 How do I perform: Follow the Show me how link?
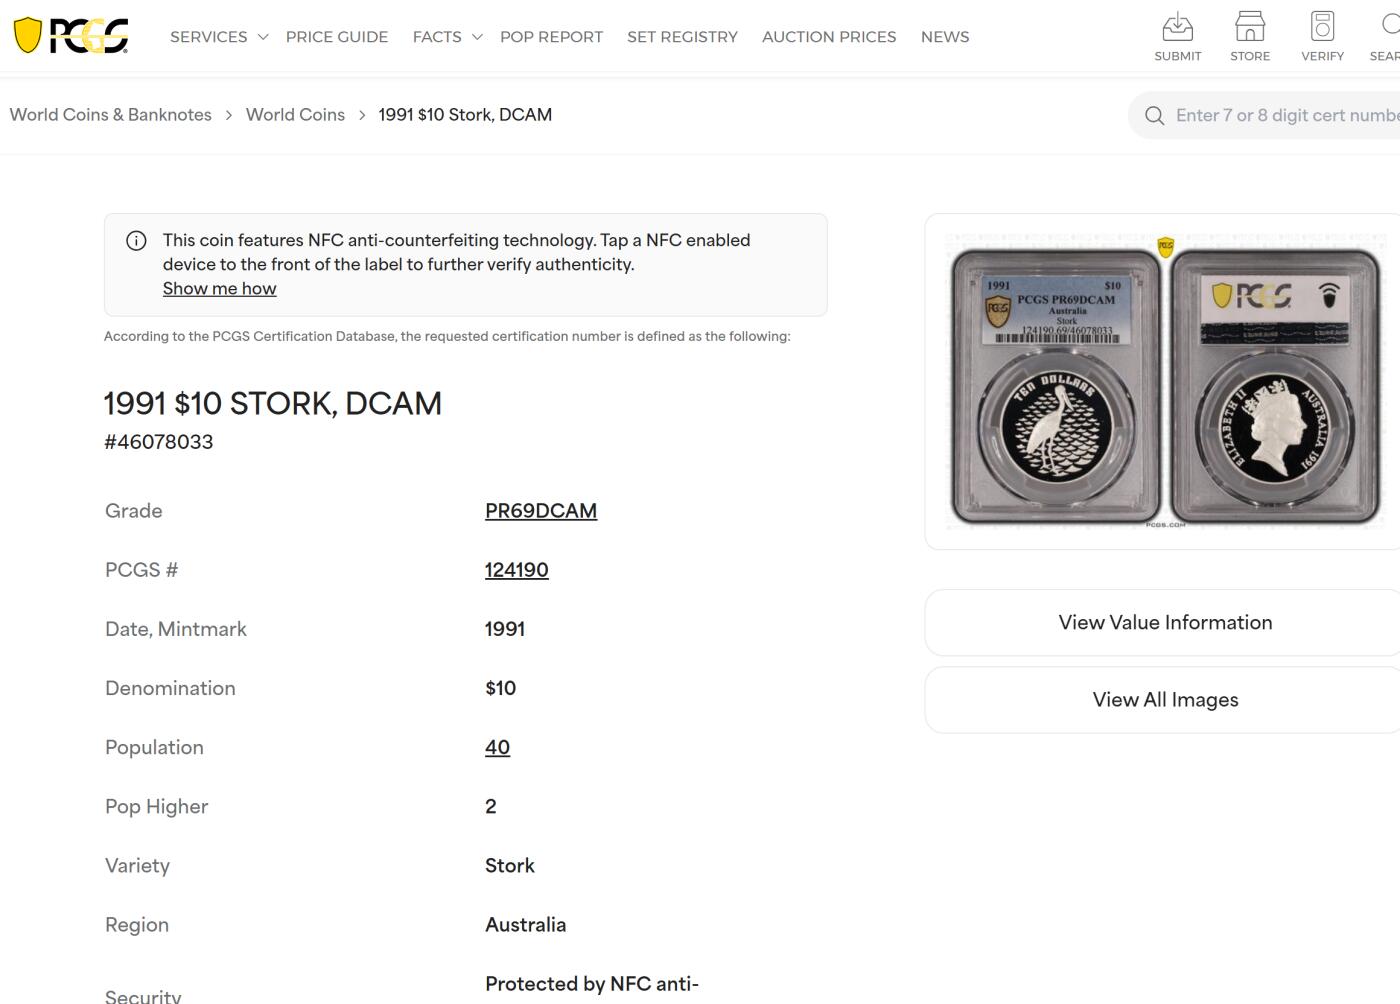click(220, 289)
